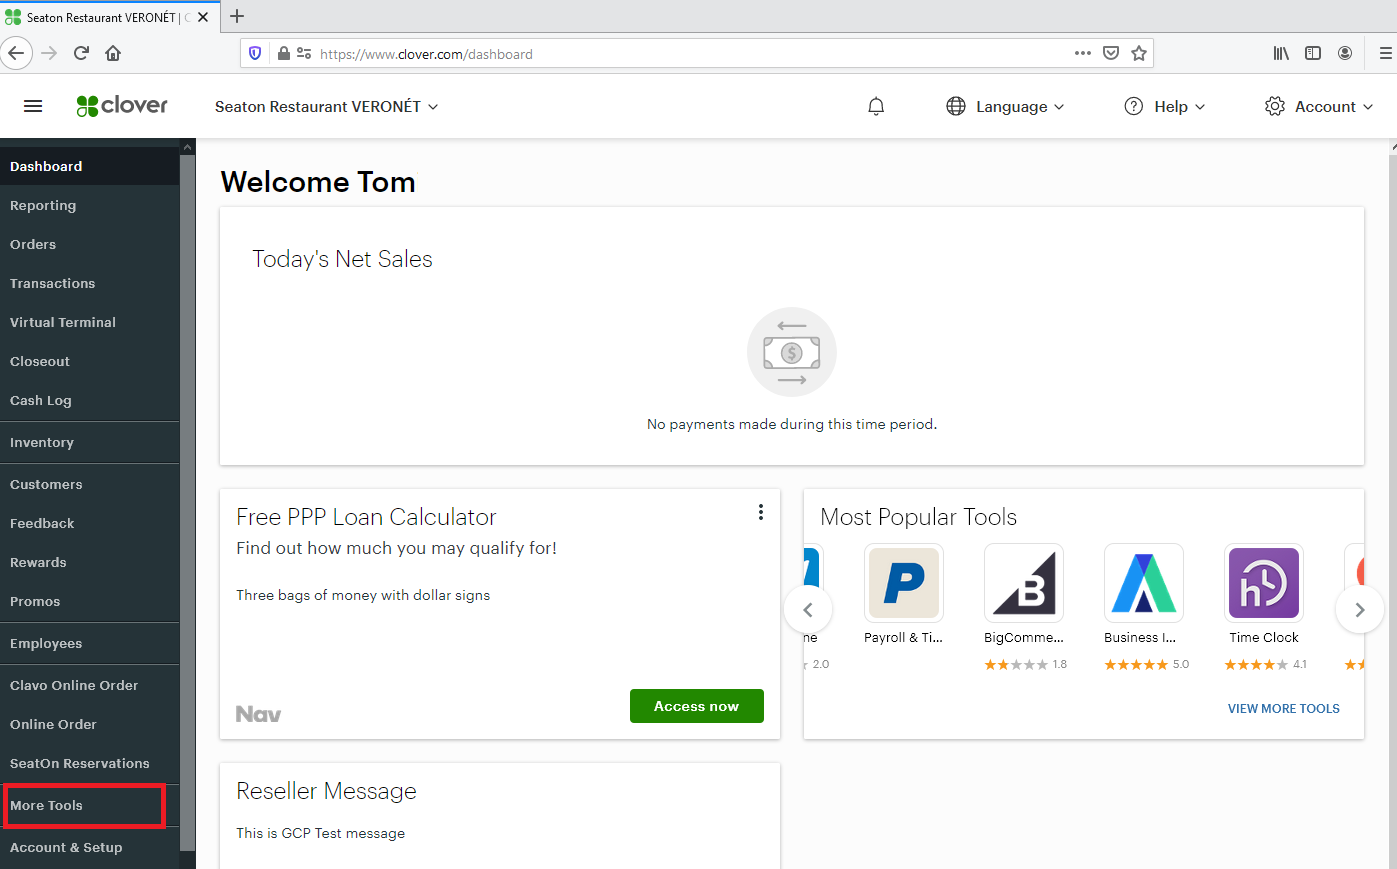This screenshot has height=869, width=1397.
Task: Expand the Help dropdown
Action: click(x=1200, y=107)
